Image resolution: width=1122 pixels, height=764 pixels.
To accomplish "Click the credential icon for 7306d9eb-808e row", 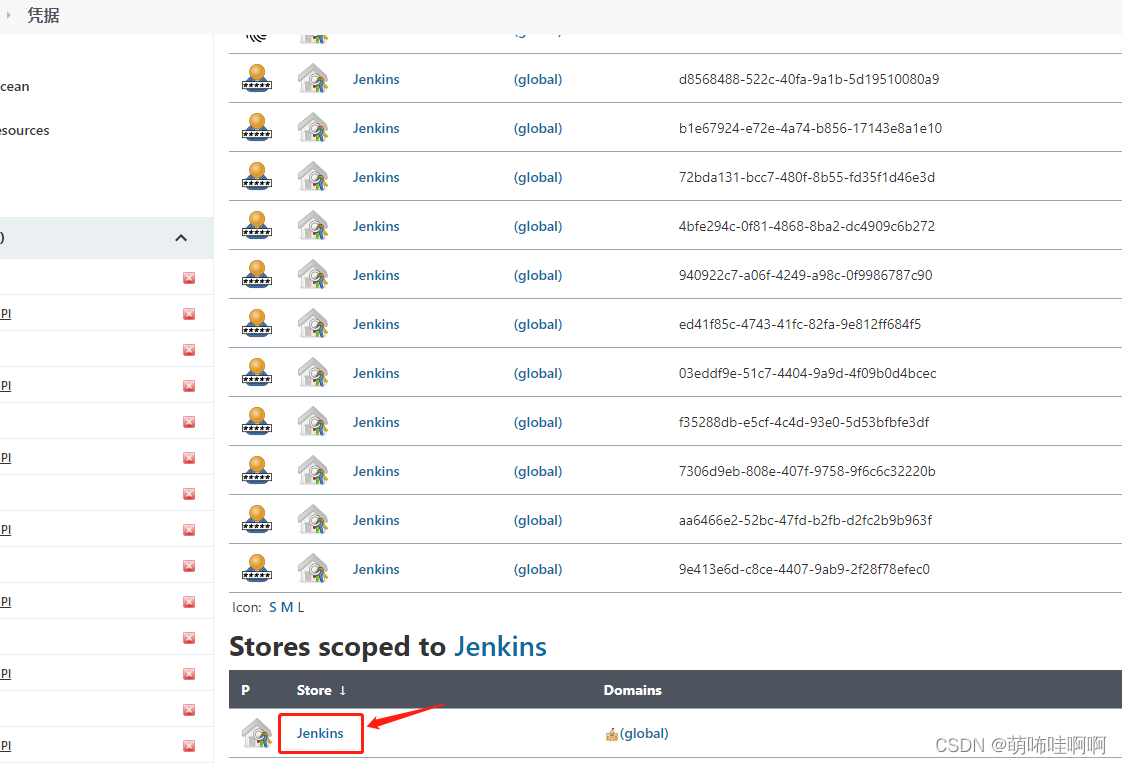I will pyautogui.click(x=257, y=470).
